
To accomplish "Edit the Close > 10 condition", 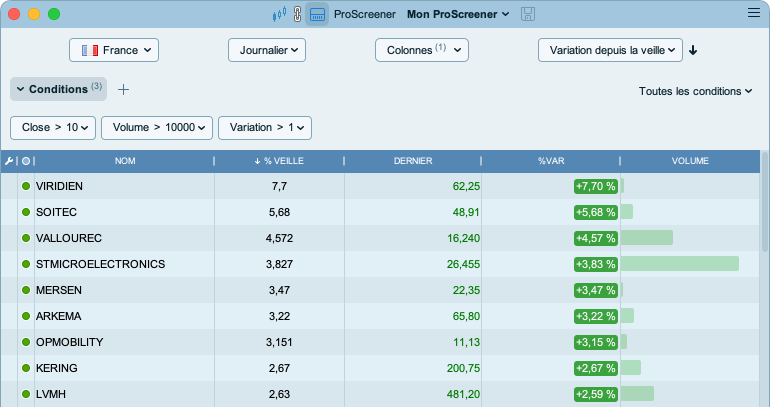I will click(x=53, y=128).
